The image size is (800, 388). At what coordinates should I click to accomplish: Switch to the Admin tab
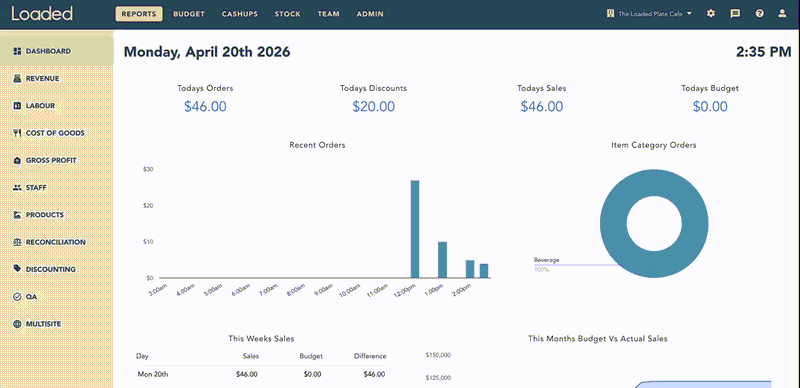(370, 14)
